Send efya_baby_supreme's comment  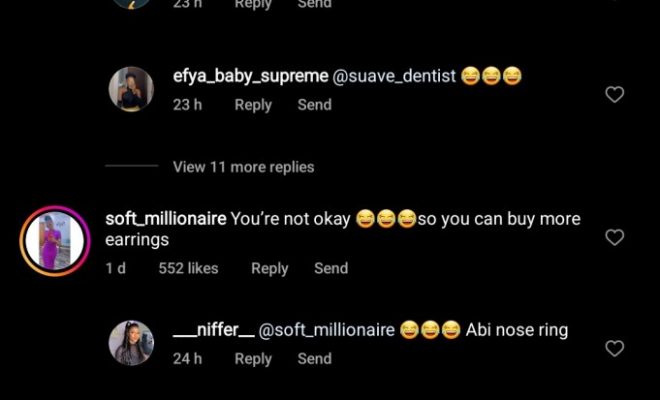click(314, 105)
